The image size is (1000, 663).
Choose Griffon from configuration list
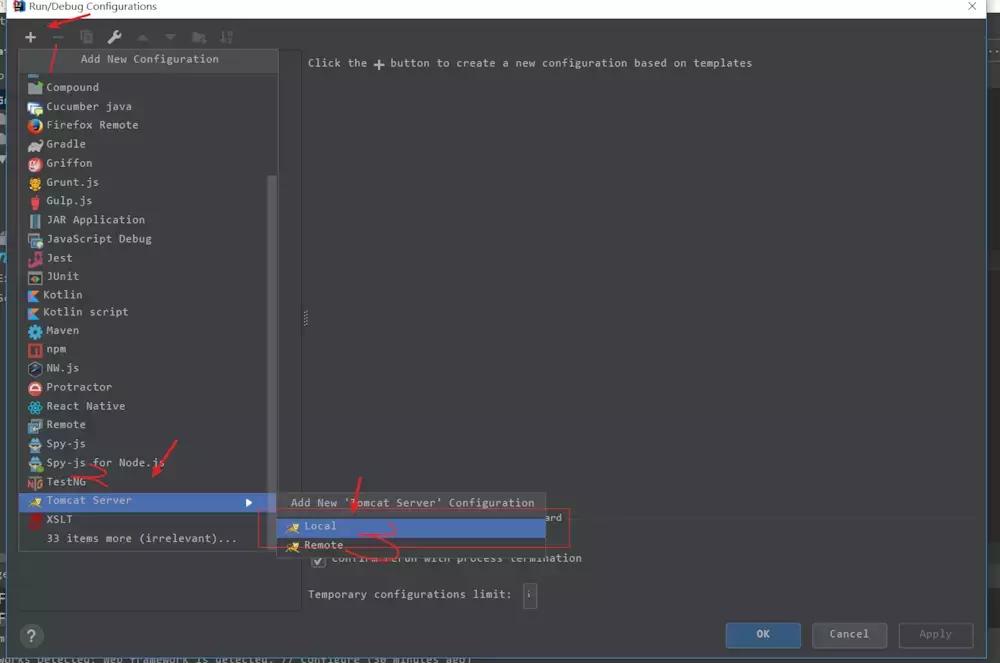click(x=148, y=163)
